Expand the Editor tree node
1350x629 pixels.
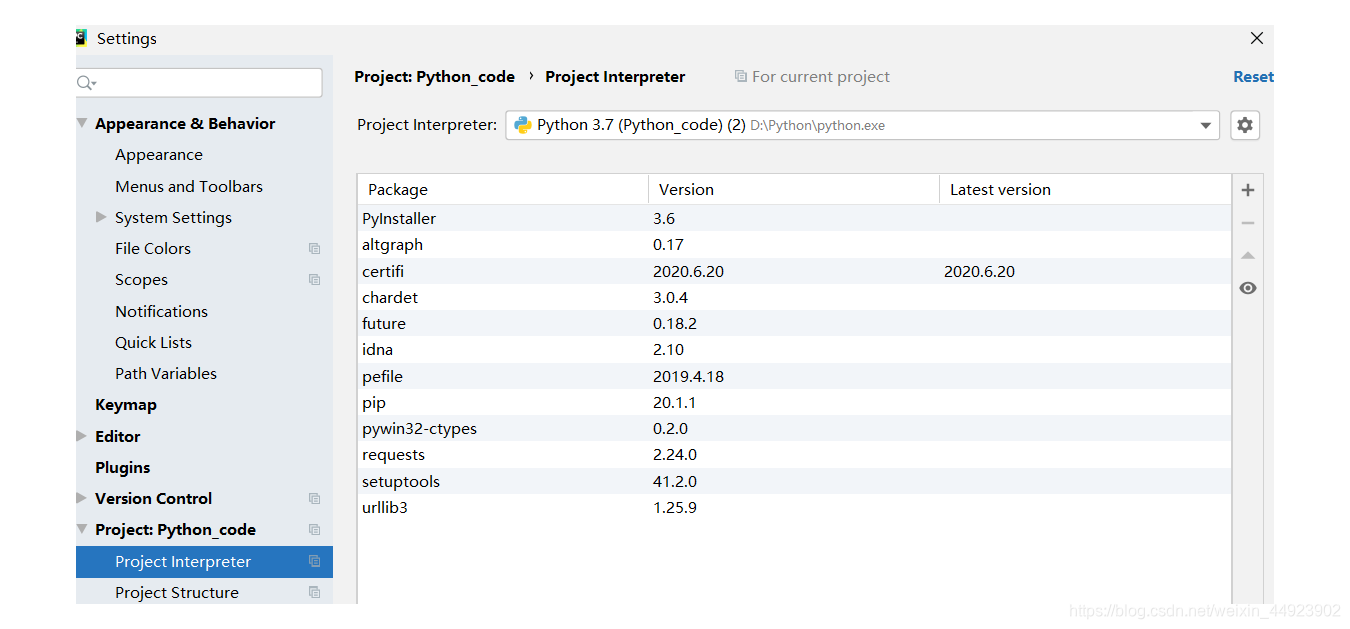[x=81, y=436]
